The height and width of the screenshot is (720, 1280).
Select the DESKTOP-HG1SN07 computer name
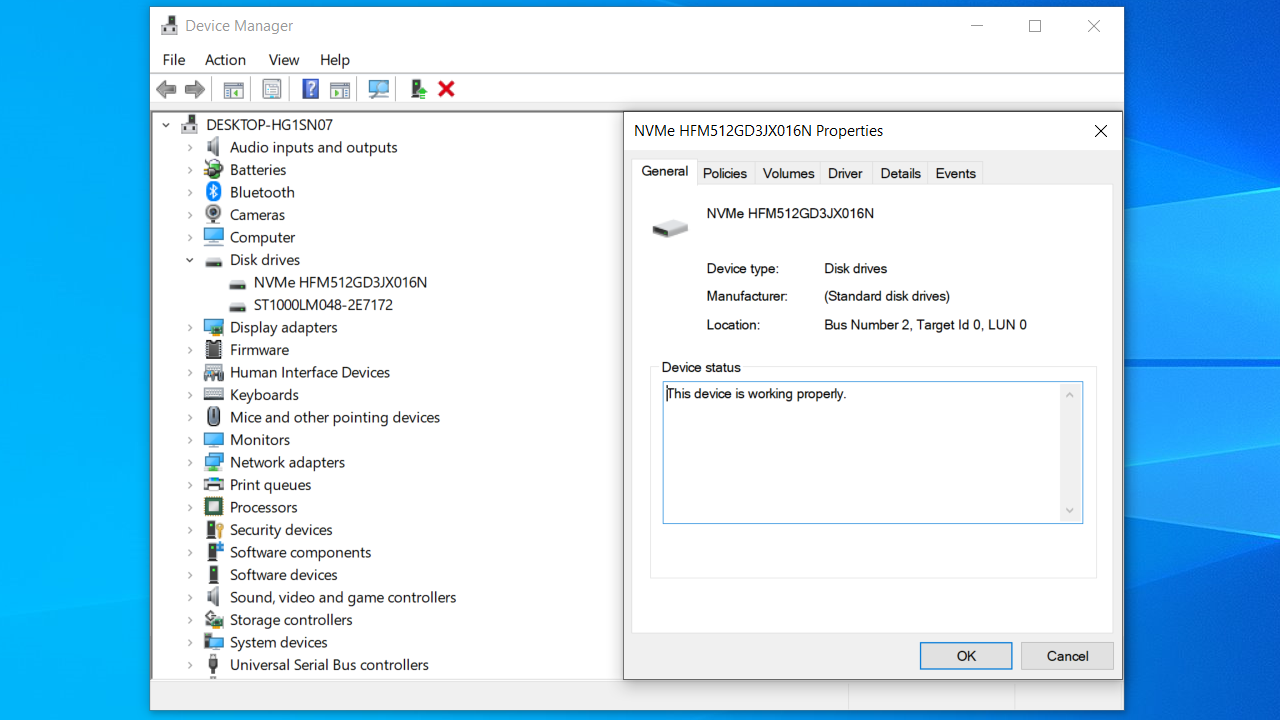pos(269,125)
